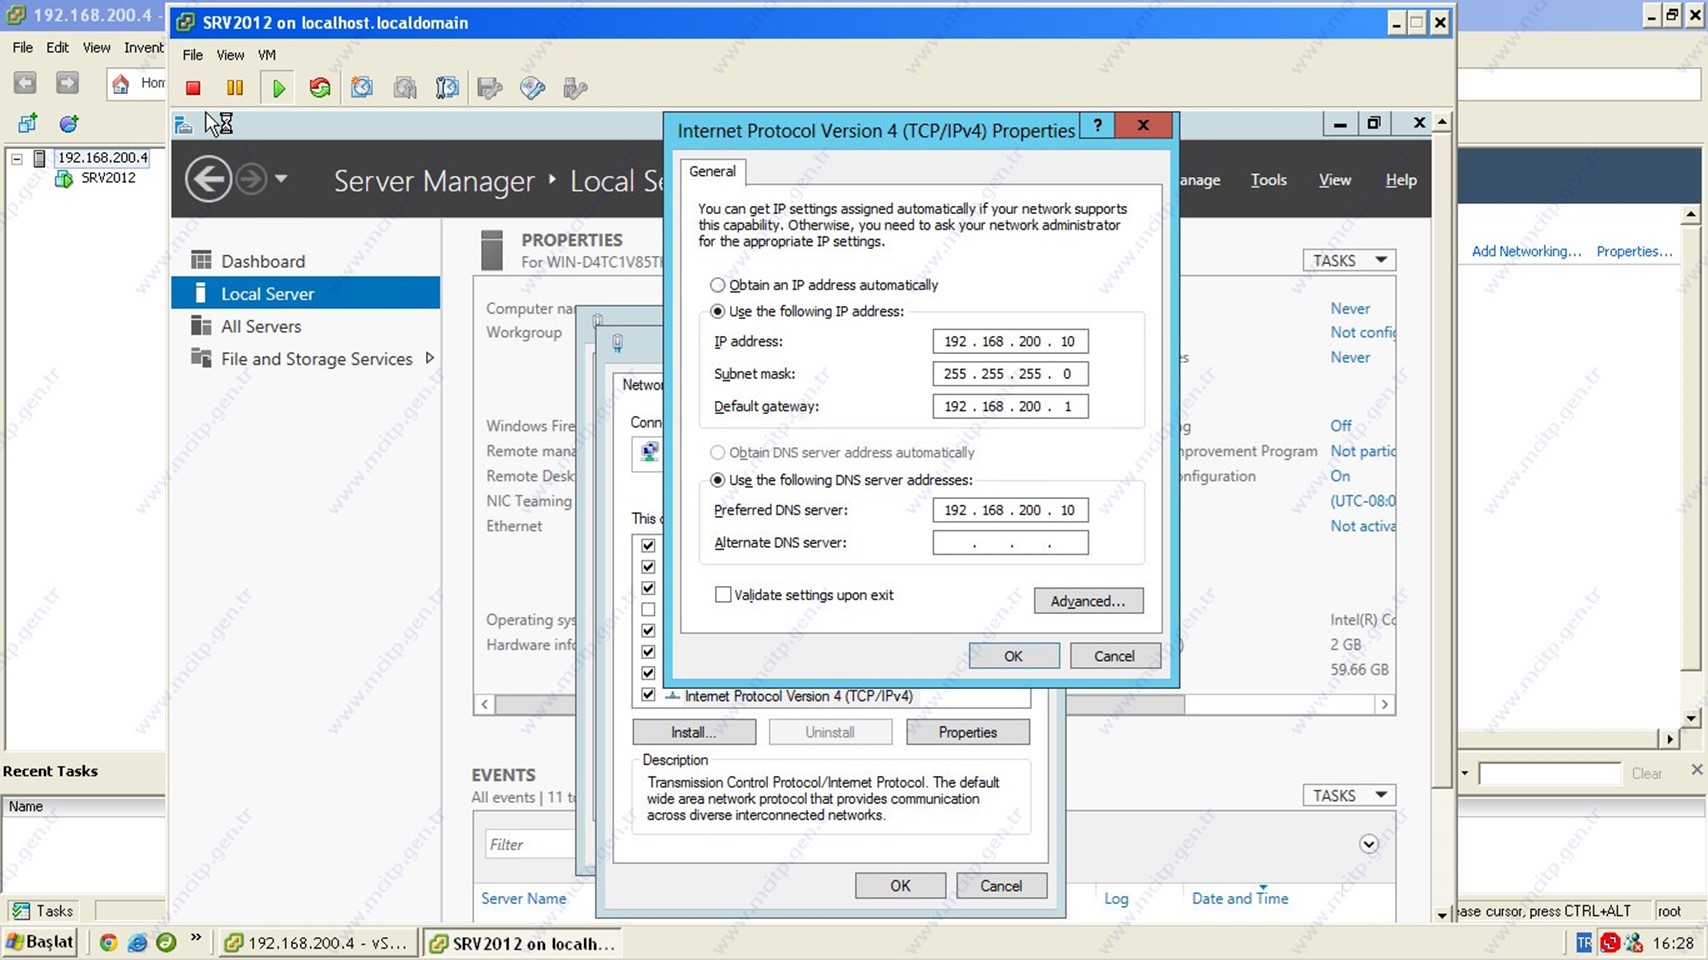Open the EVENTS TASKS dropdown
The width and height of the screenshot is (1708, 960).
coord(1349,795)
